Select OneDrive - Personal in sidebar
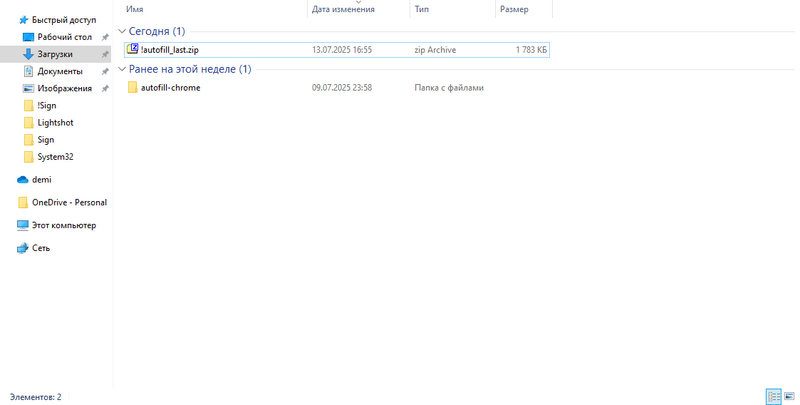Viewport: 800px width, 405px height. pos(69,202)
